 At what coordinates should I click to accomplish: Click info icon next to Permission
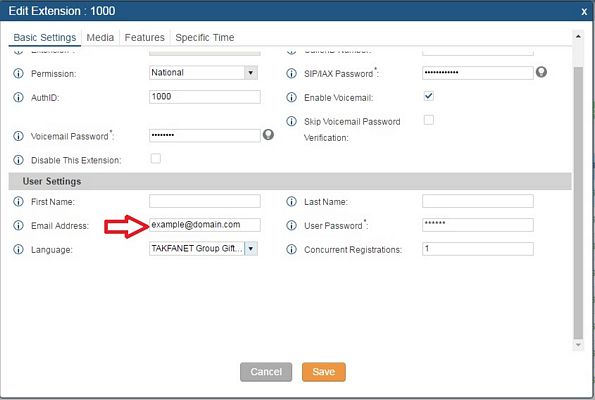[18, 73]
